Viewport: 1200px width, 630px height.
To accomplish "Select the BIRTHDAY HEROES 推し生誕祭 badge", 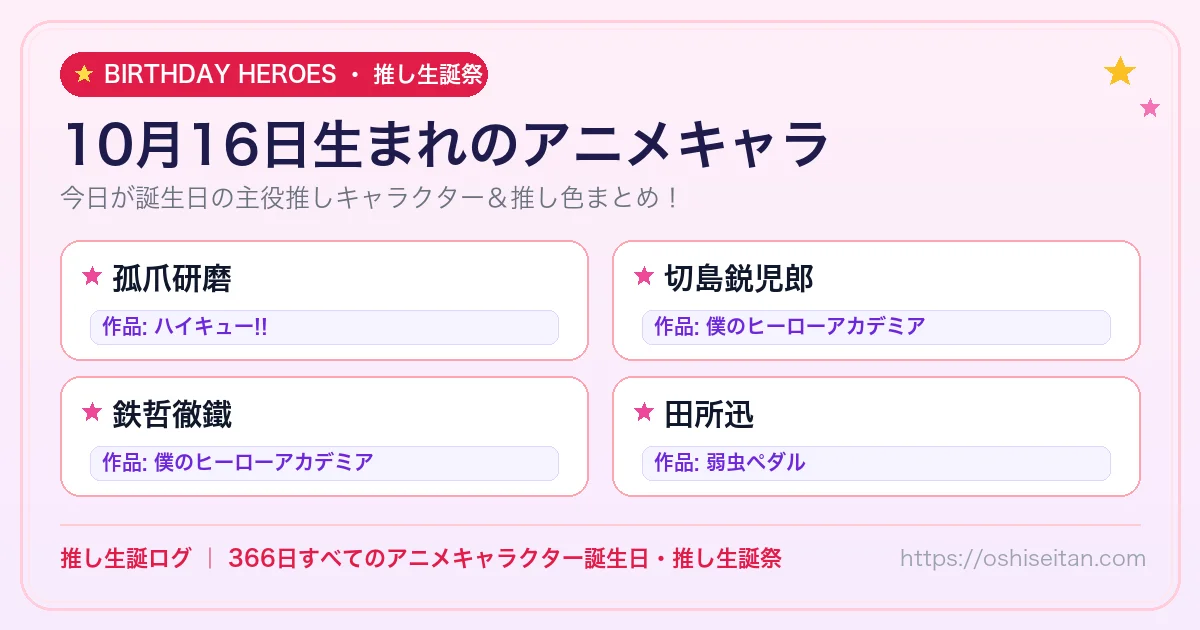I will [x=274, y=74].
